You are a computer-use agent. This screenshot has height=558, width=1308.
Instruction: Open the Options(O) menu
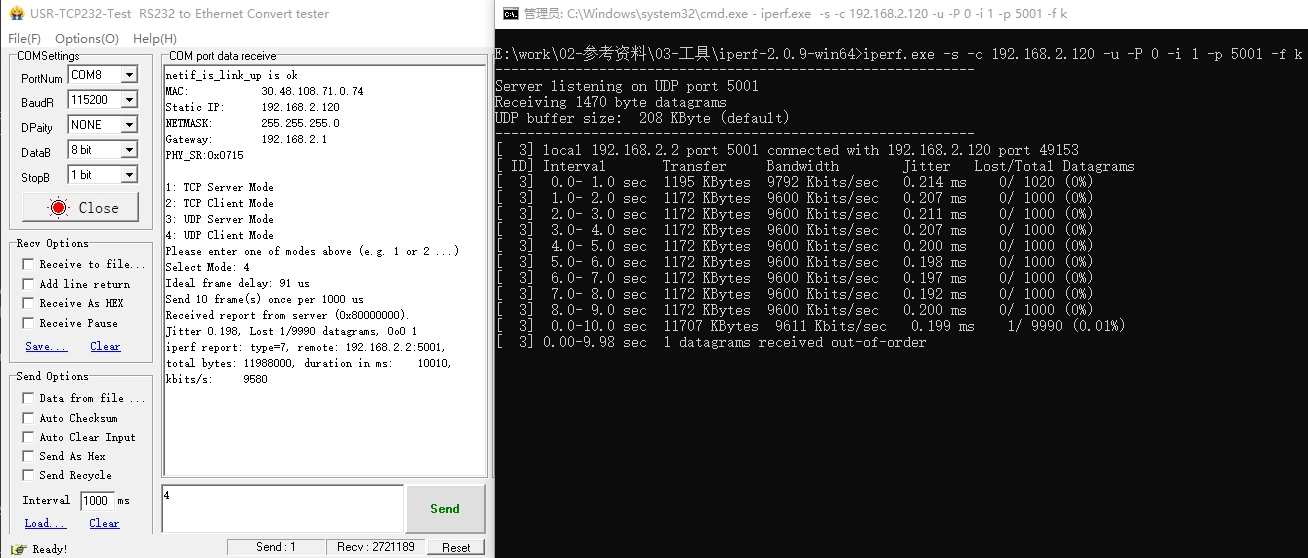[87, 38]
